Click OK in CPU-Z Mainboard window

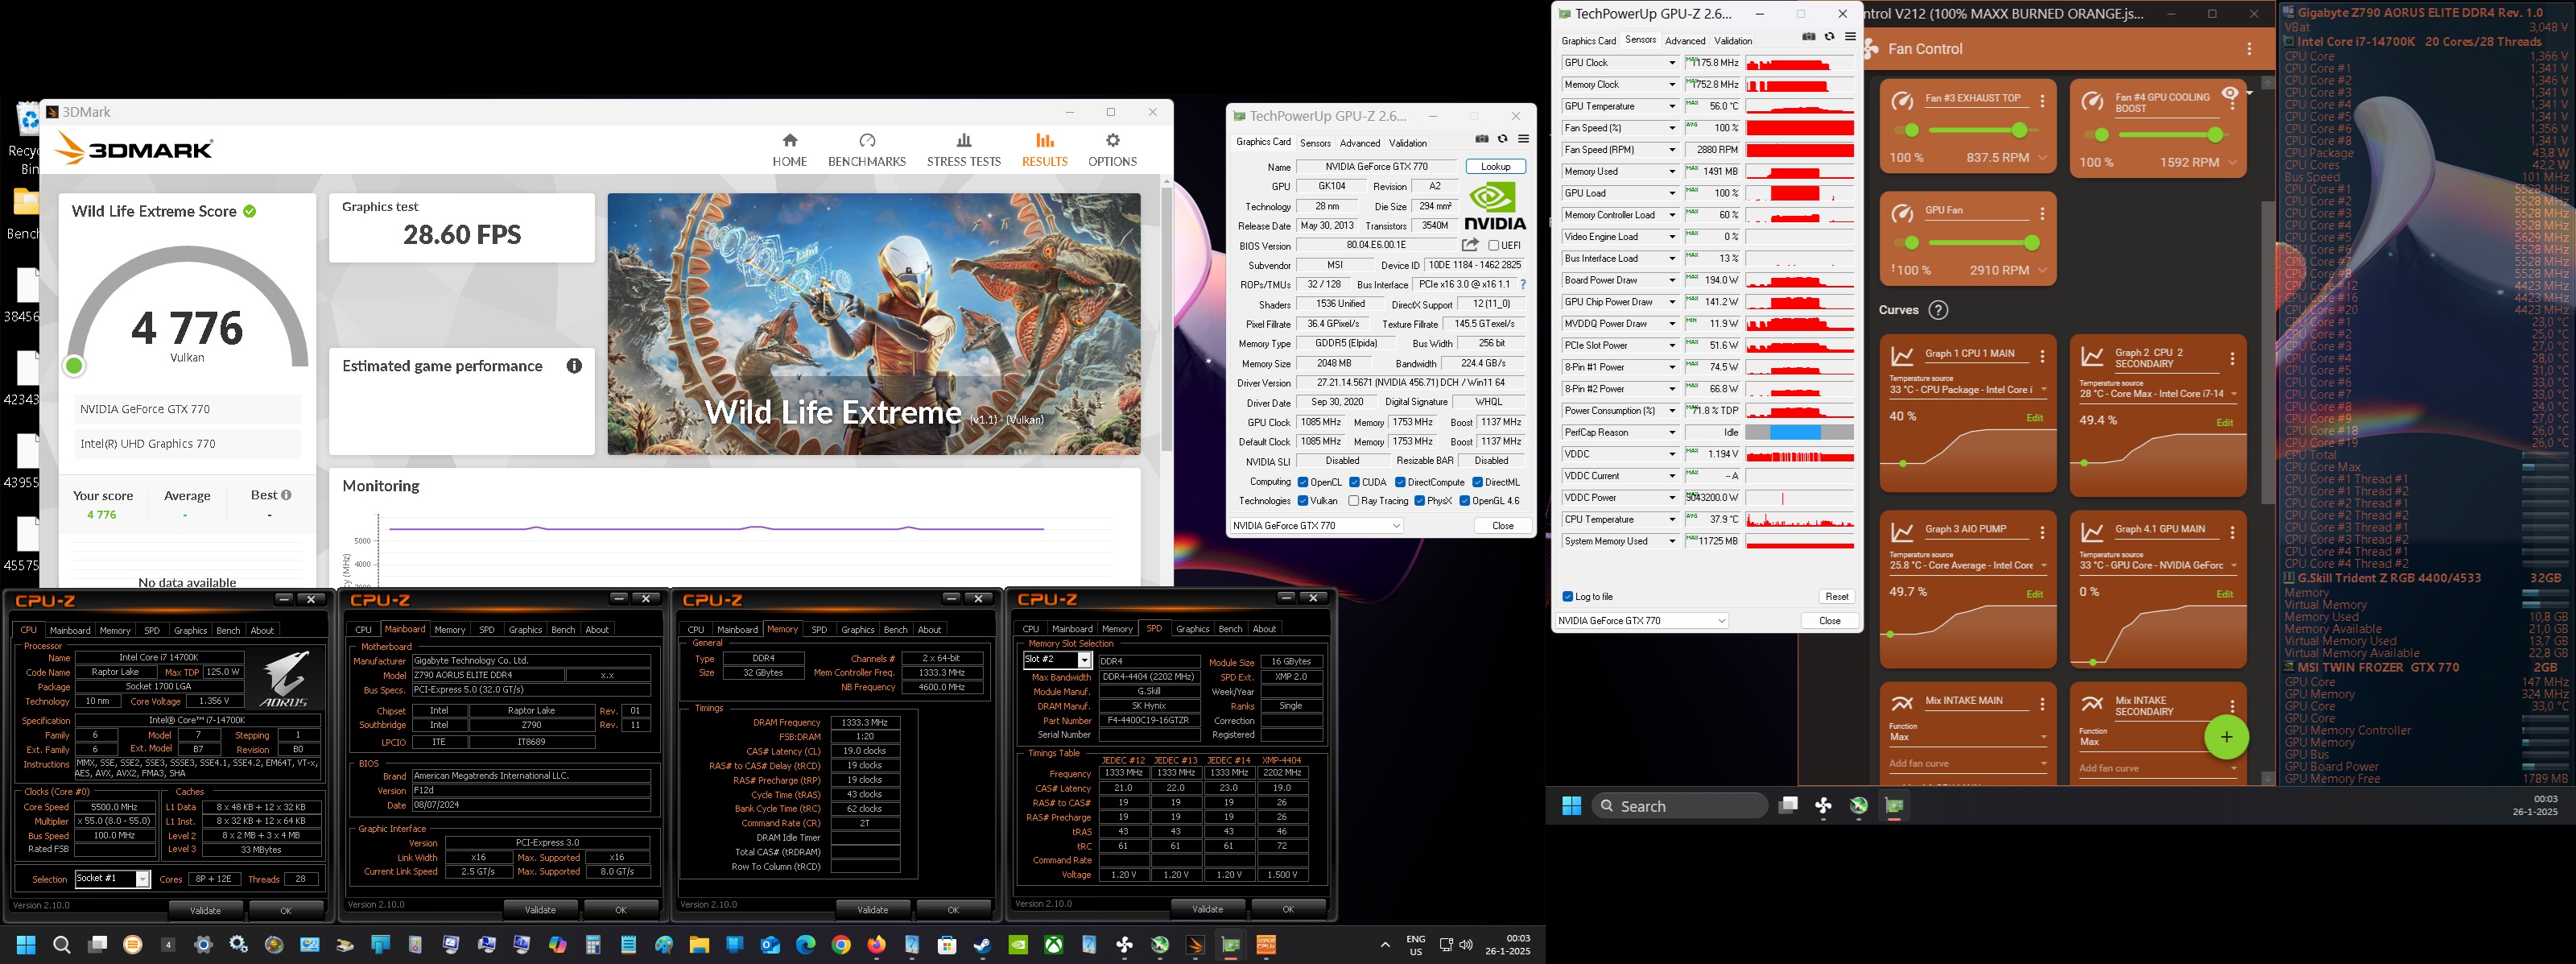coord(620,910)
